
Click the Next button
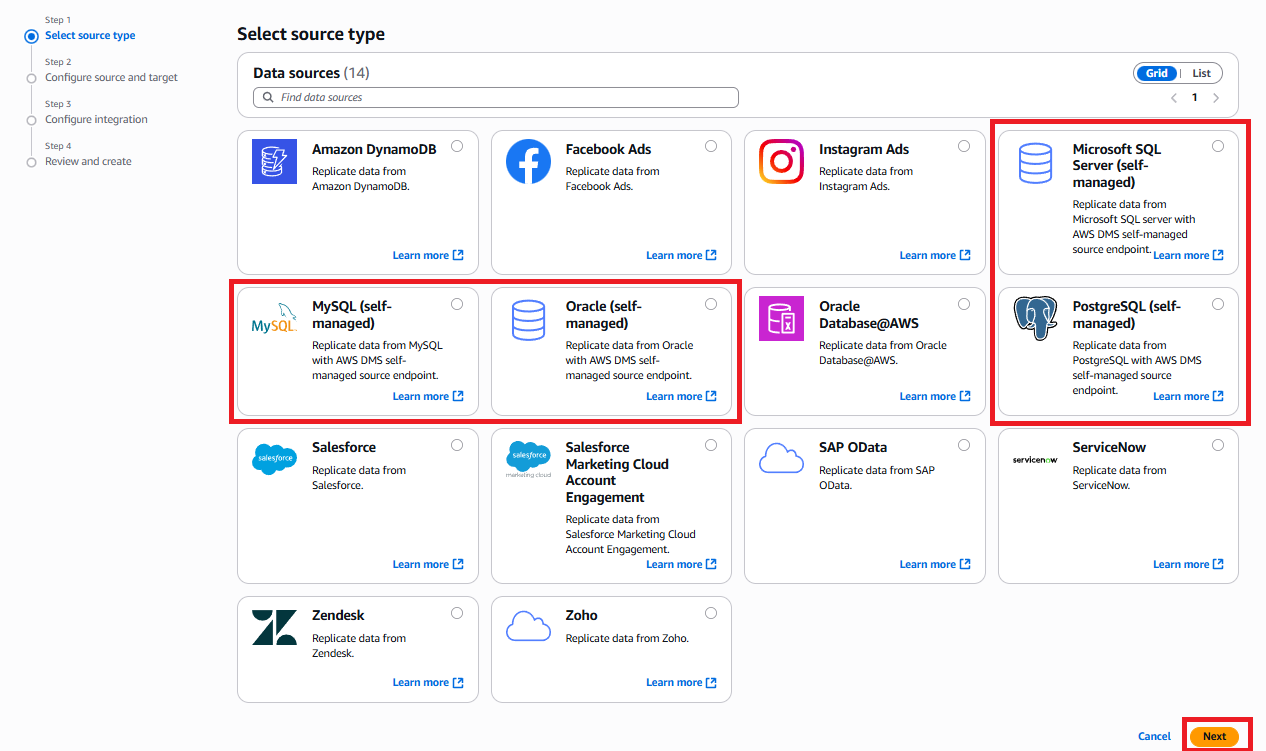click(x=1214, y=736)
